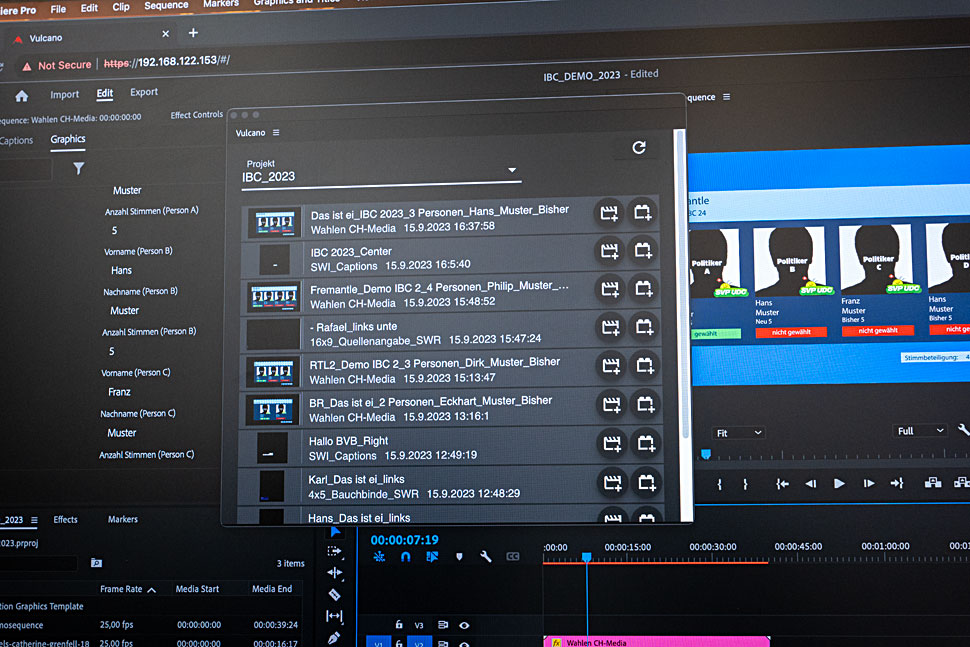Insert BR_Das ist ei_2 Personen into timeline
Viewport: 970px width, 647px height.
(x=612, y=405)
